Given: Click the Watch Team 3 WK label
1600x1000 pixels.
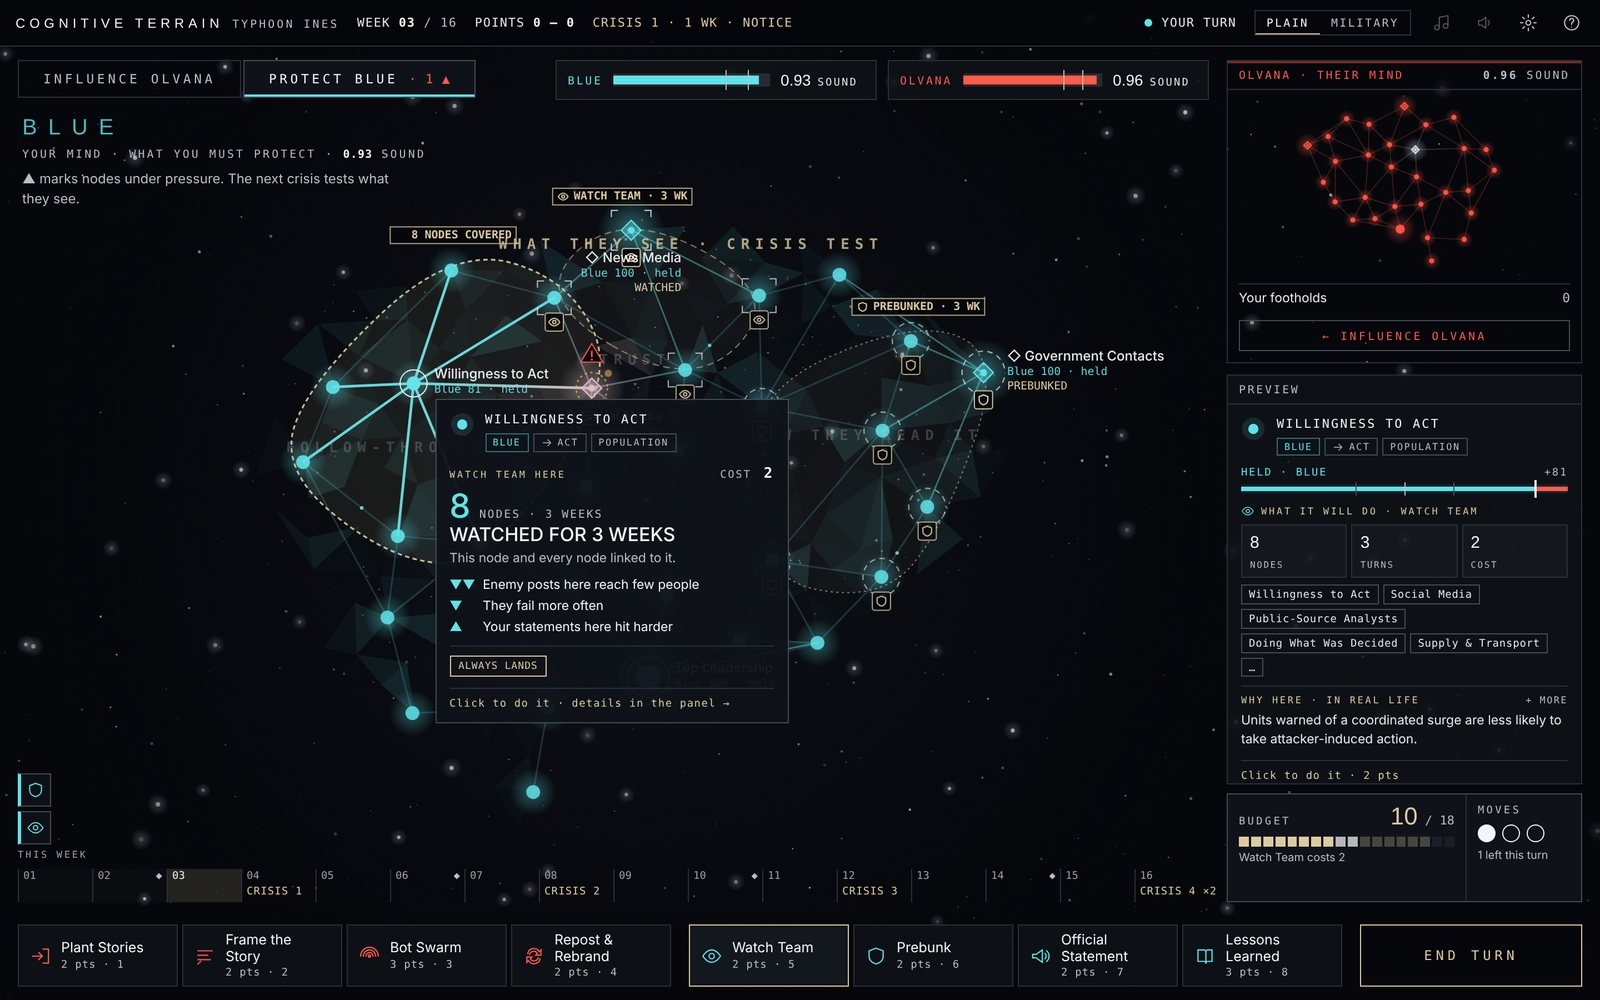Looking at the screenshot, I should (x=622, y=196).
